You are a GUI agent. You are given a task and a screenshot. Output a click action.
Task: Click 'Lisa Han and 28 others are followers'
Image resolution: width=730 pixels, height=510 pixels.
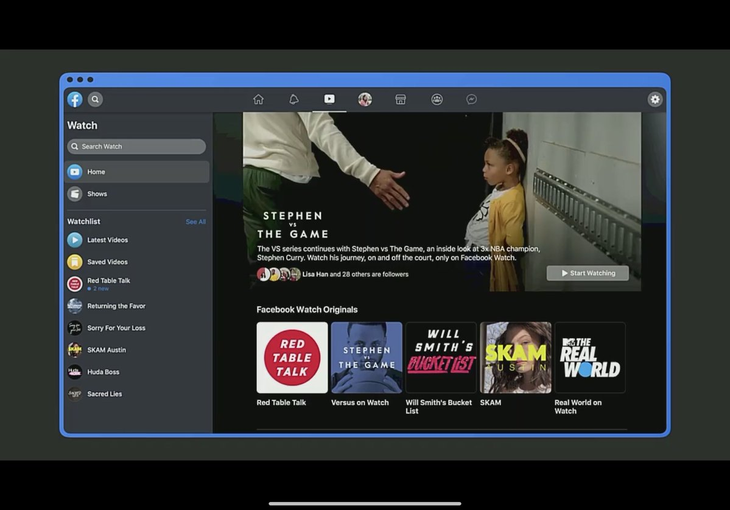pos(355,274)
